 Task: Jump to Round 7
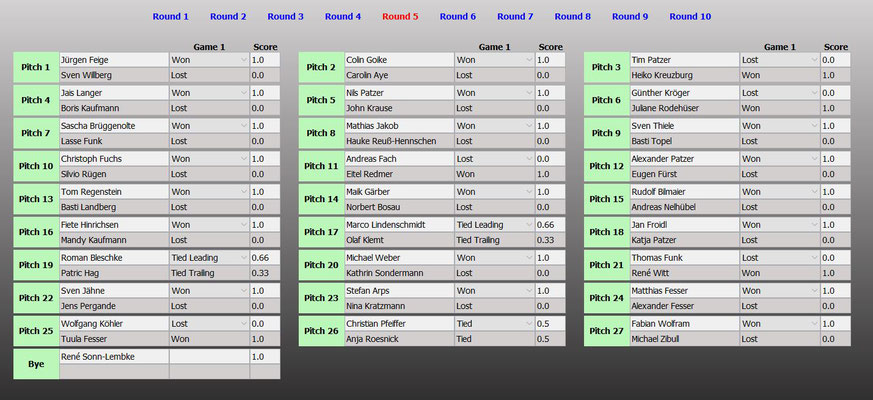pos(515,16)
